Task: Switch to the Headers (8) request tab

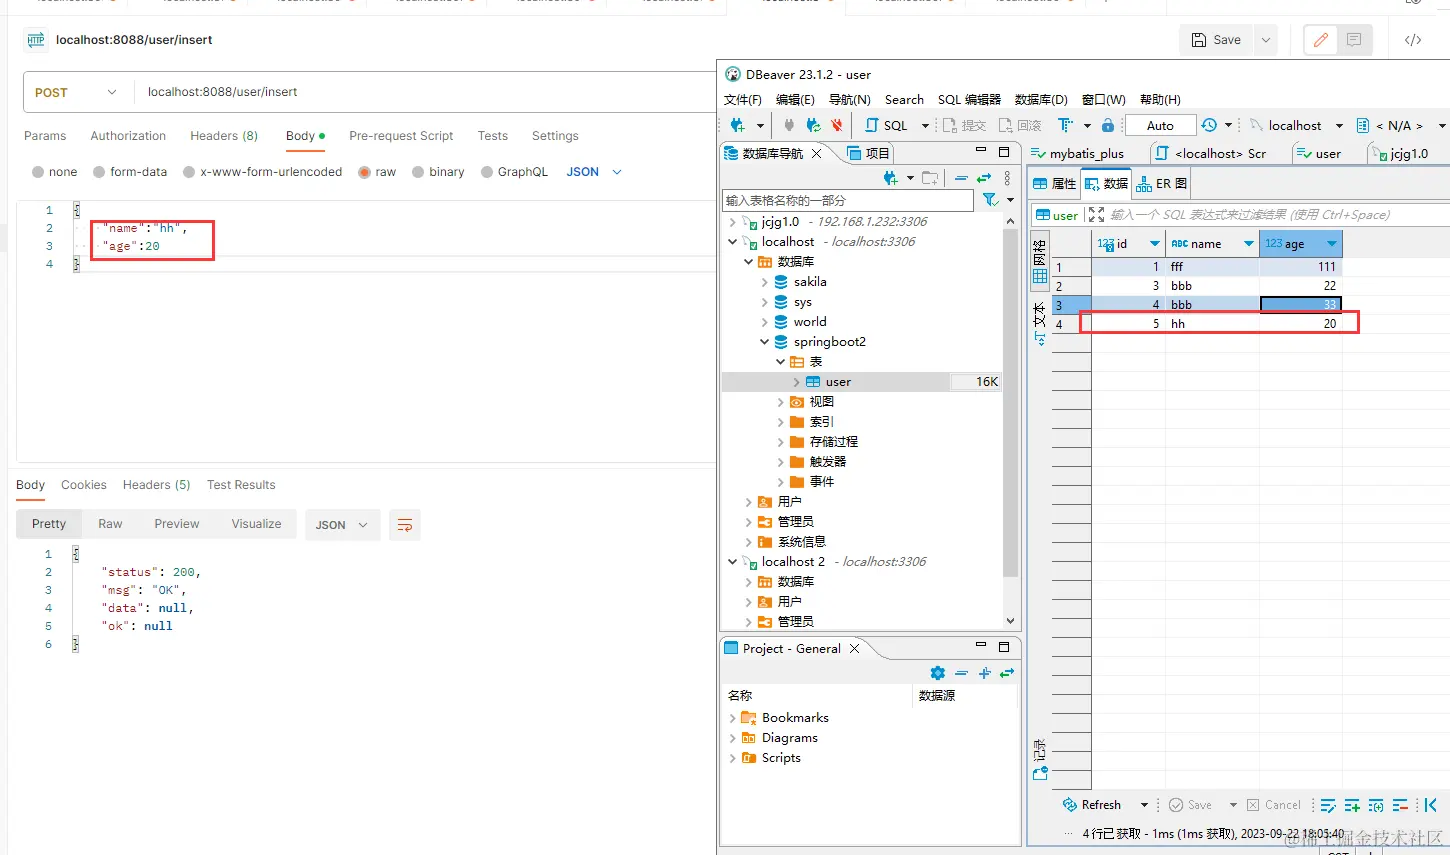Action: pos(224,136)
